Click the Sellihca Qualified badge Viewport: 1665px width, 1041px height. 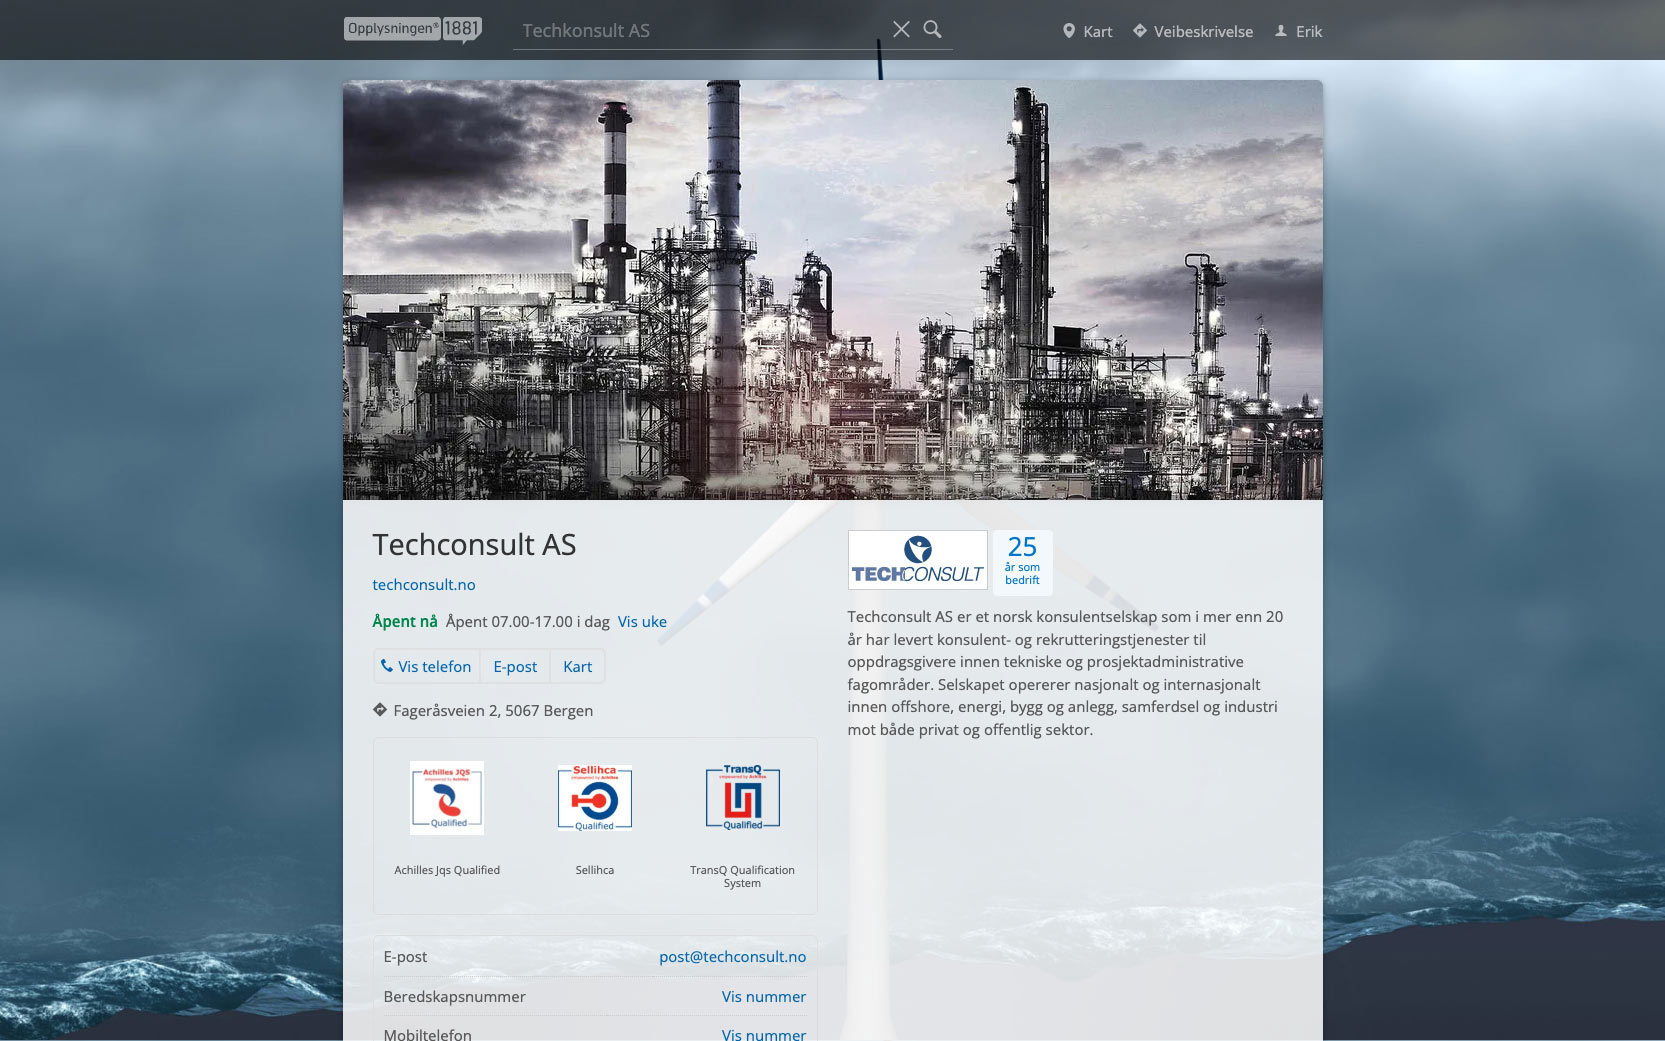(594, 798)
